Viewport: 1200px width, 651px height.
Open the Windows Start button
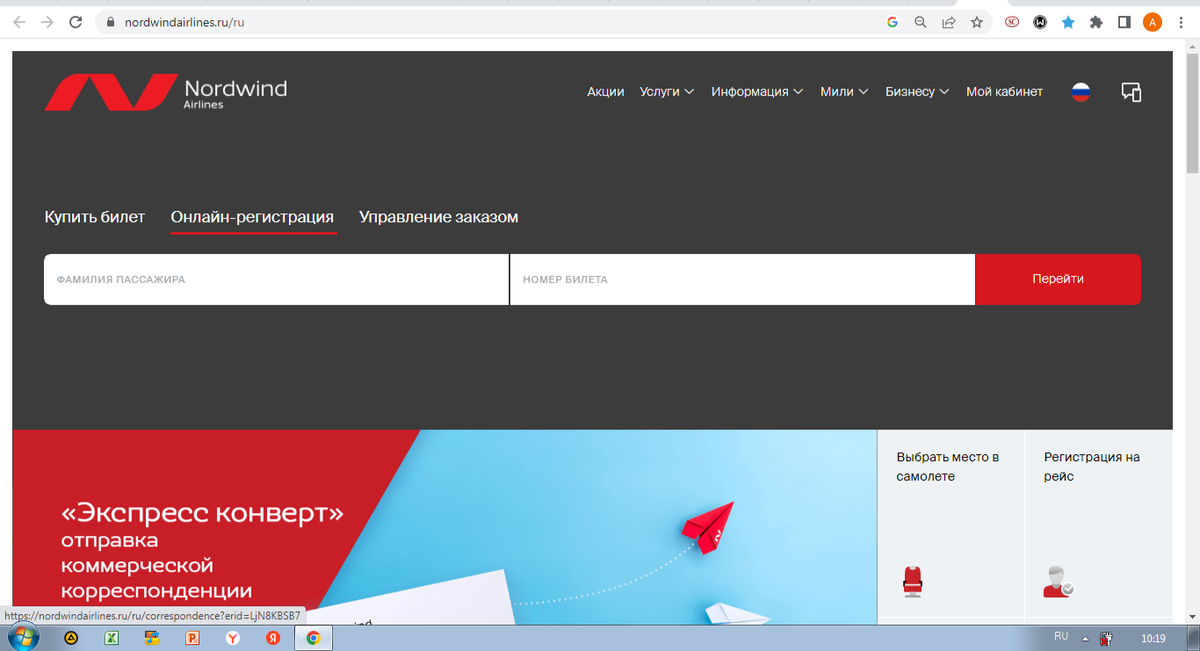pyautogui.click(x=22, y=637)
